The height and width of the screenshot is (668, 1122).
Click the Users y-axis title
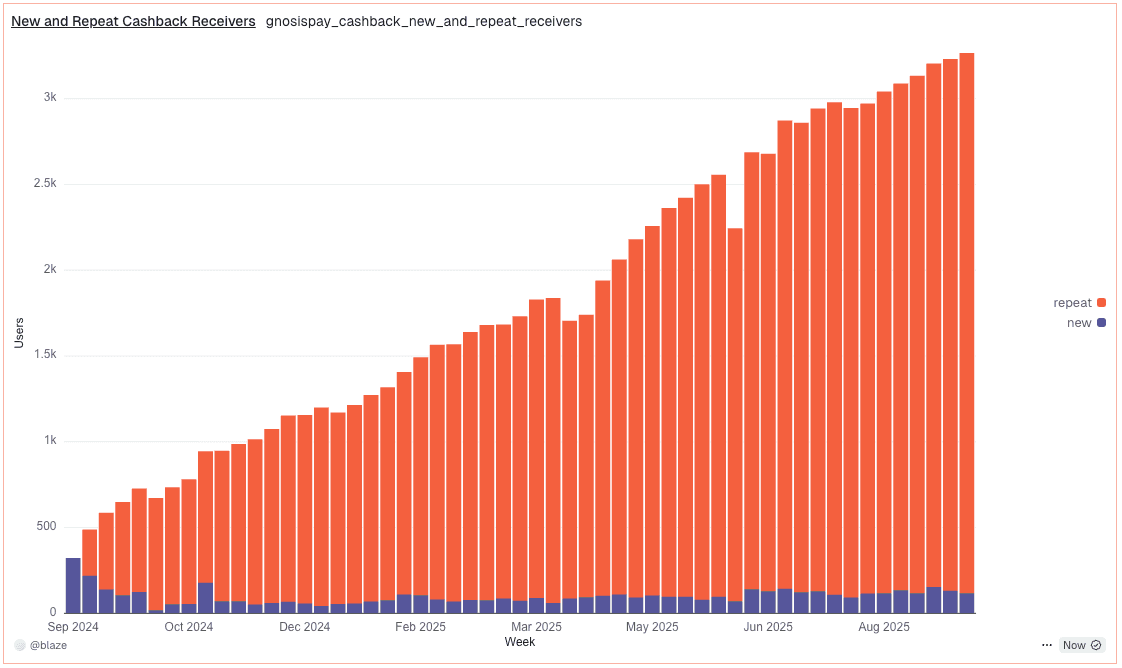(19, 333)
